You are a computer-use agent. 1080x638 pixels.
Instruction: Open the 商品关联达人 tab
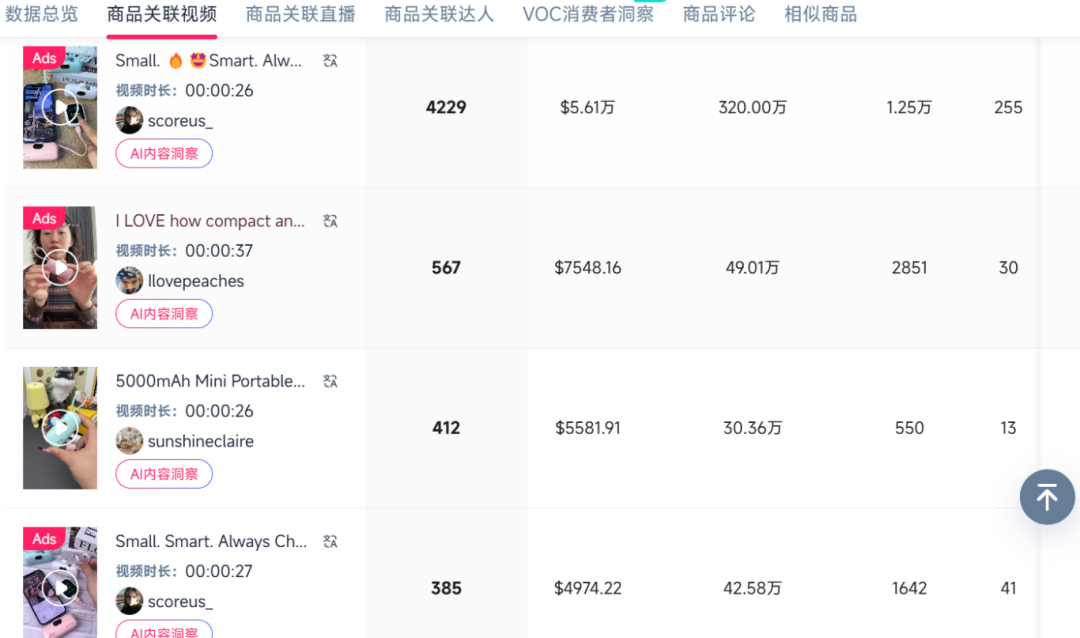coord(439,14)
